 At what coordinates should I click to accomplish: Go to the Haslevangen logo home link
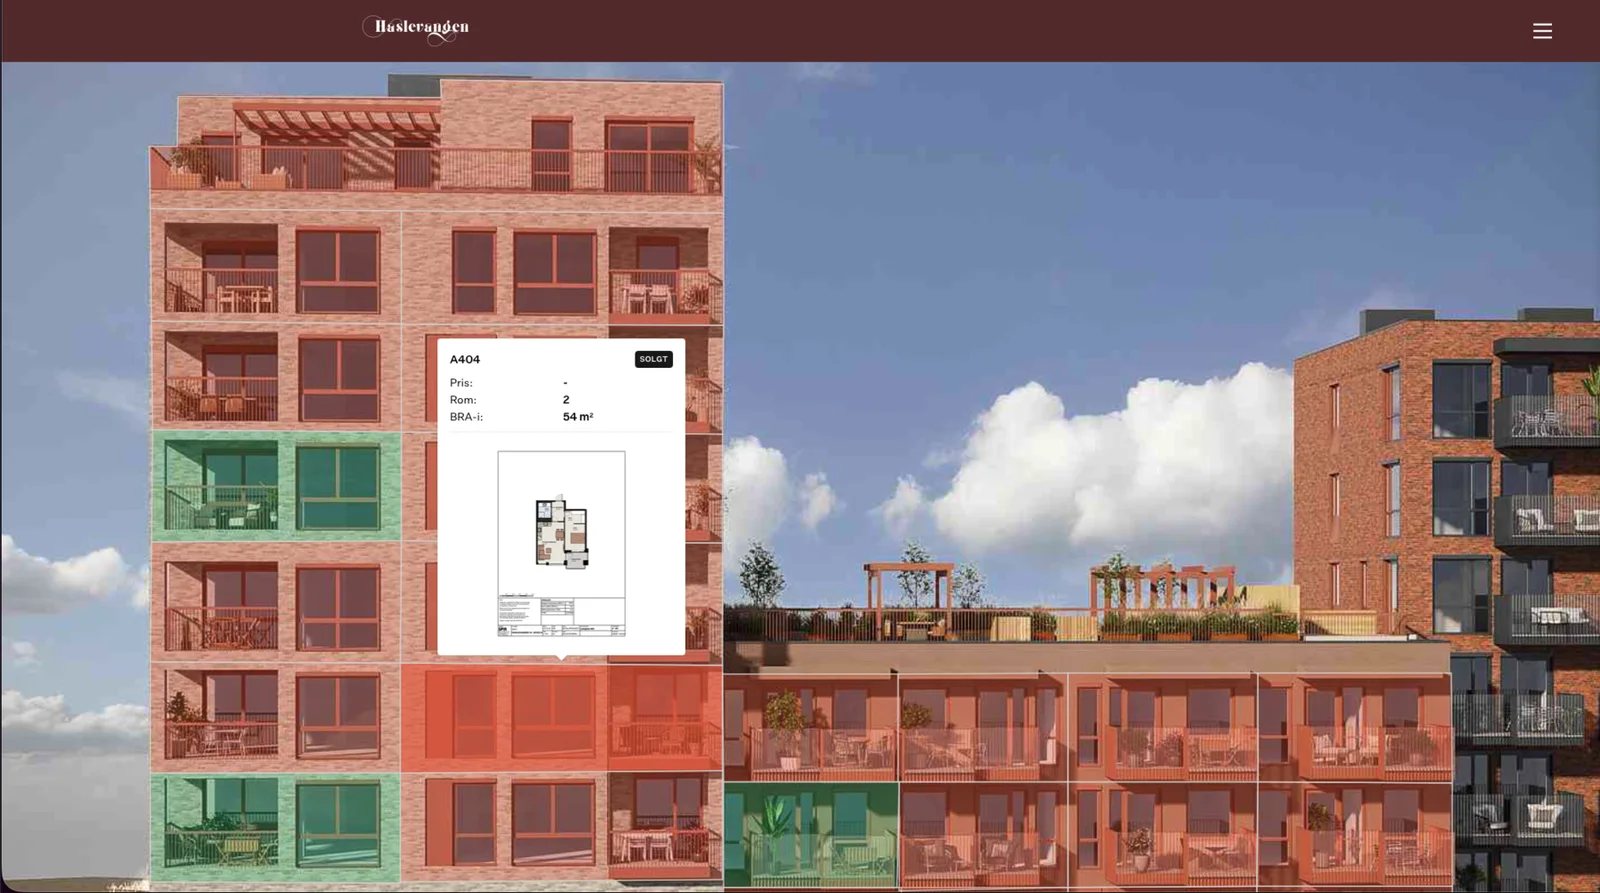416,29
